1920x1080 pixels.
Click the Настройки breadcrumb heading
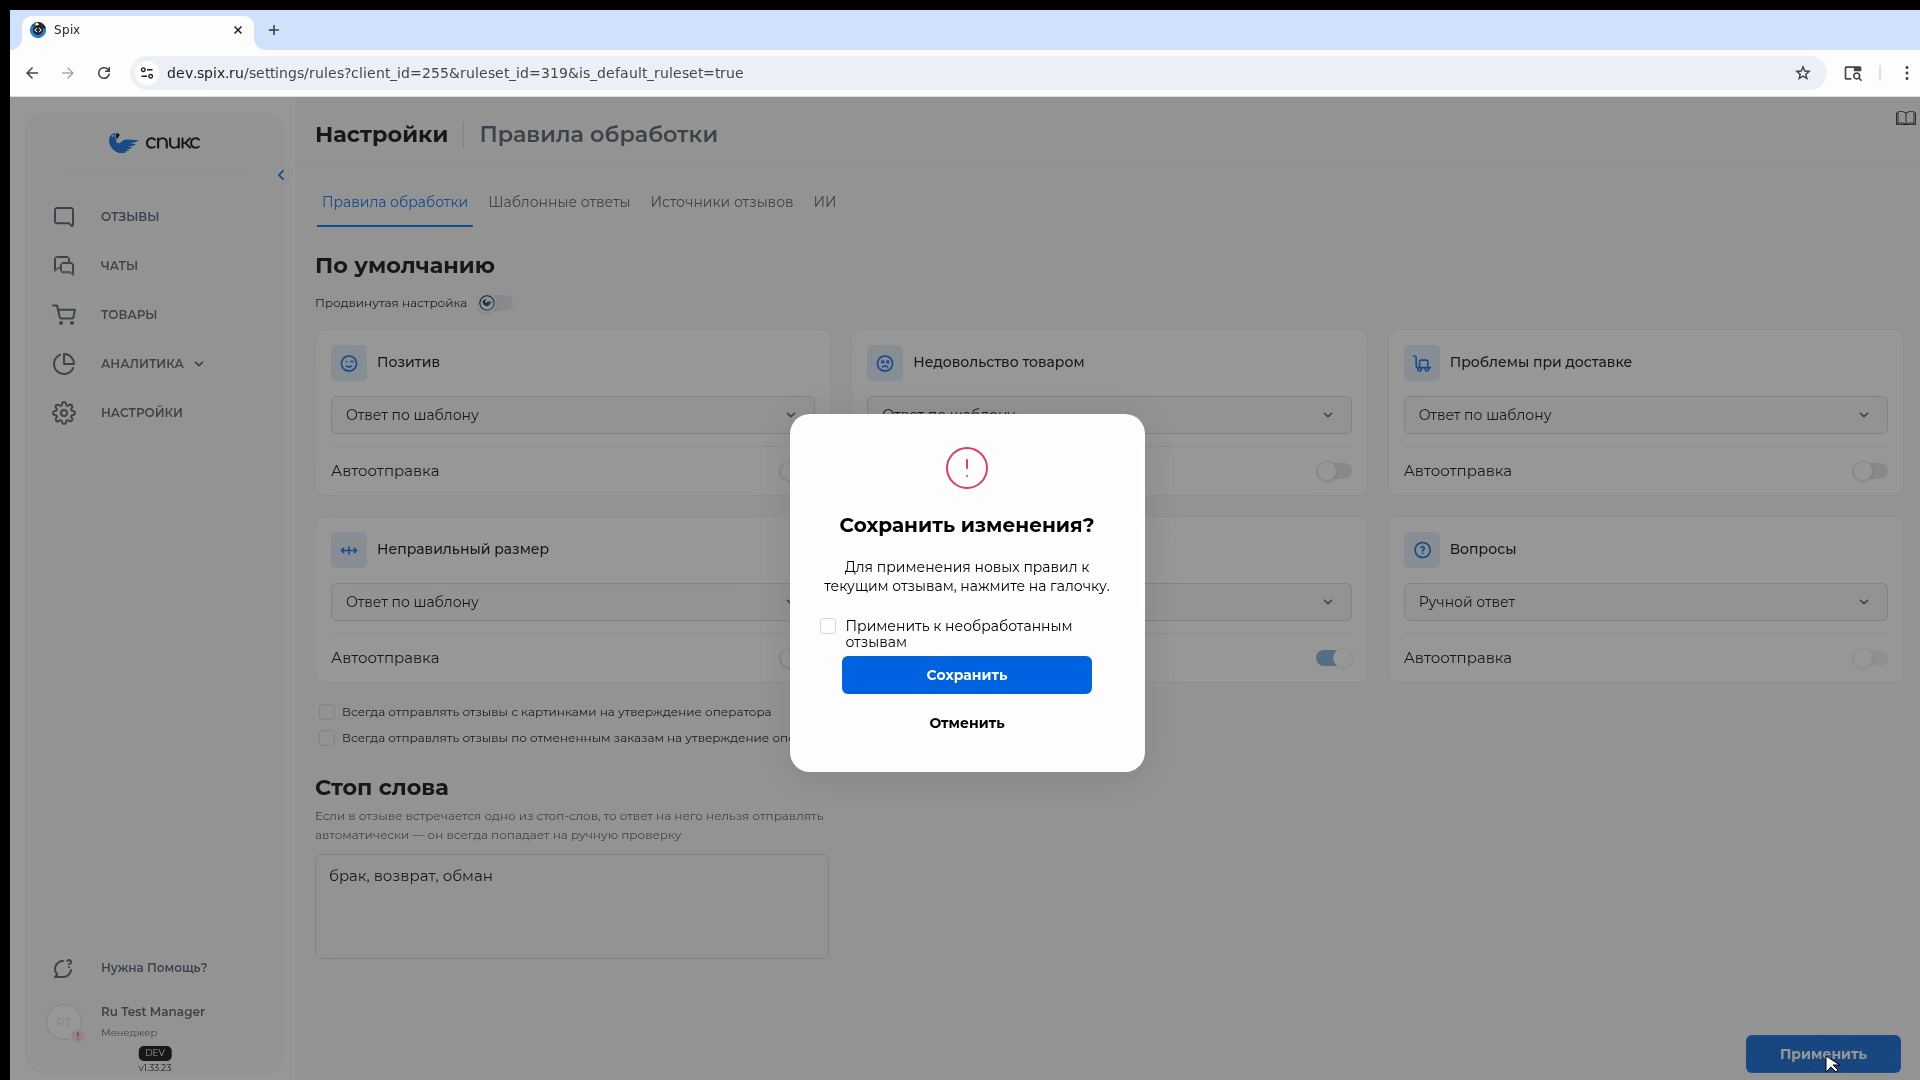pyautogui.click(x=381, y=135)
